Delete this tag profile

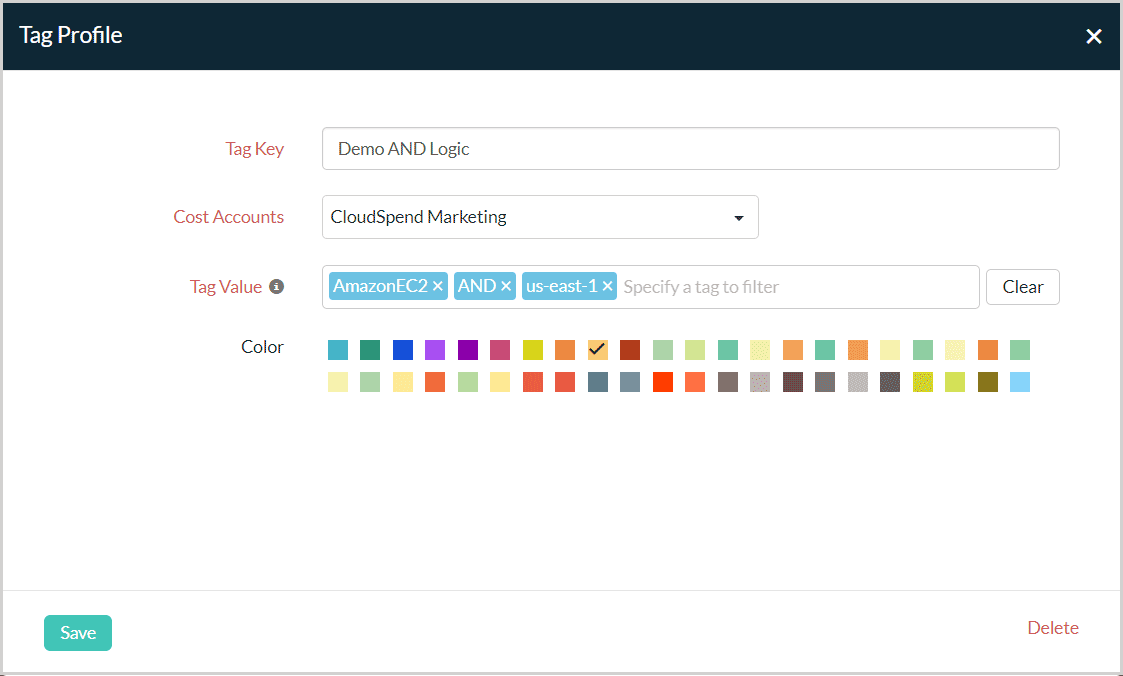pyautogui.click(x=1053, y=628)
